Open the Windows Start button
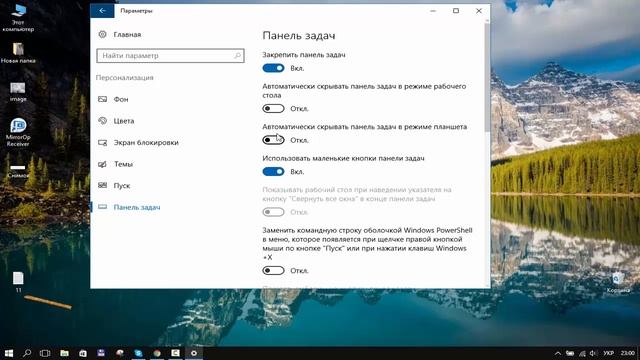 [9, 353]
